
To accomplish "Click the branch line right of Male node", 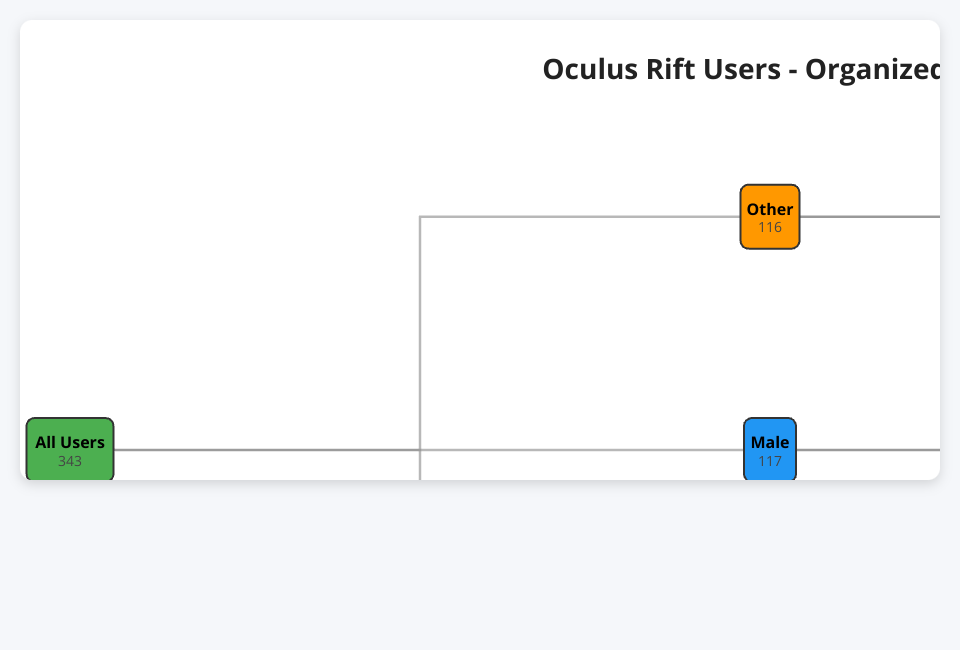I will point(868,450).
